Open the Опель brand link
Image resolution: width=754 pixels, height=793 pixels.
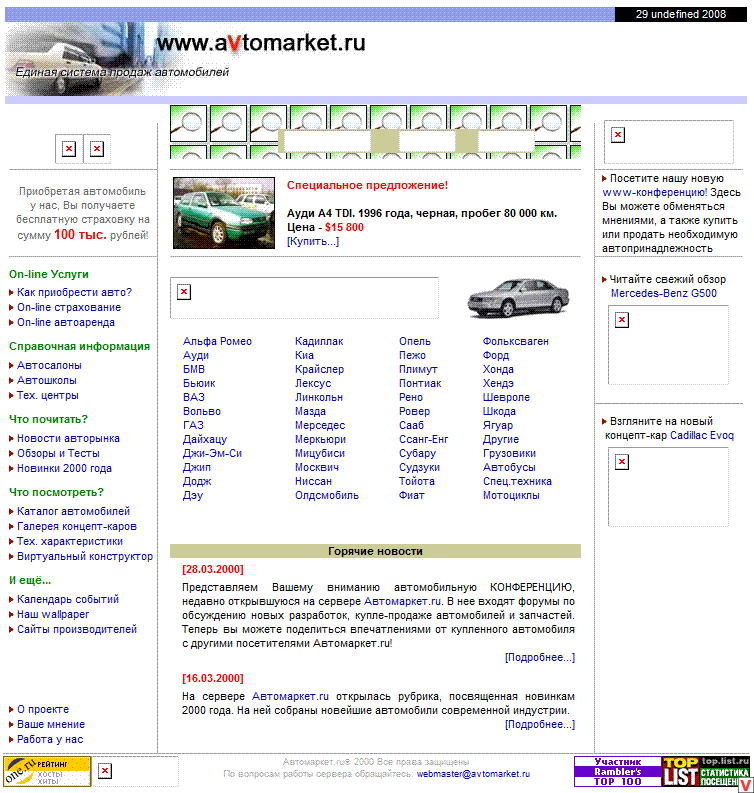(415, 341)
